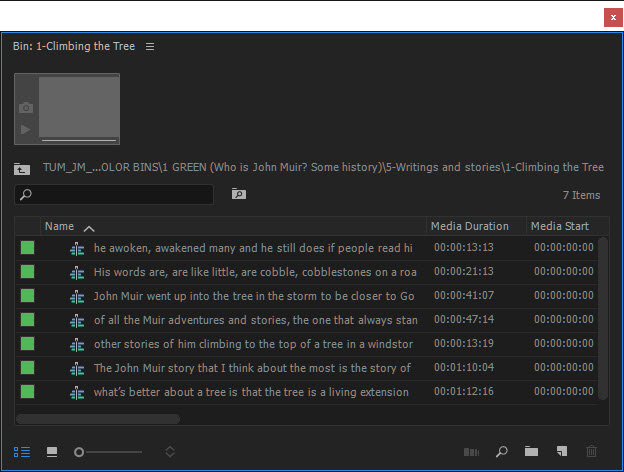Screen dimensions: 624x472
Task: Open the bin panel menu icon
Action: (150, 47)
